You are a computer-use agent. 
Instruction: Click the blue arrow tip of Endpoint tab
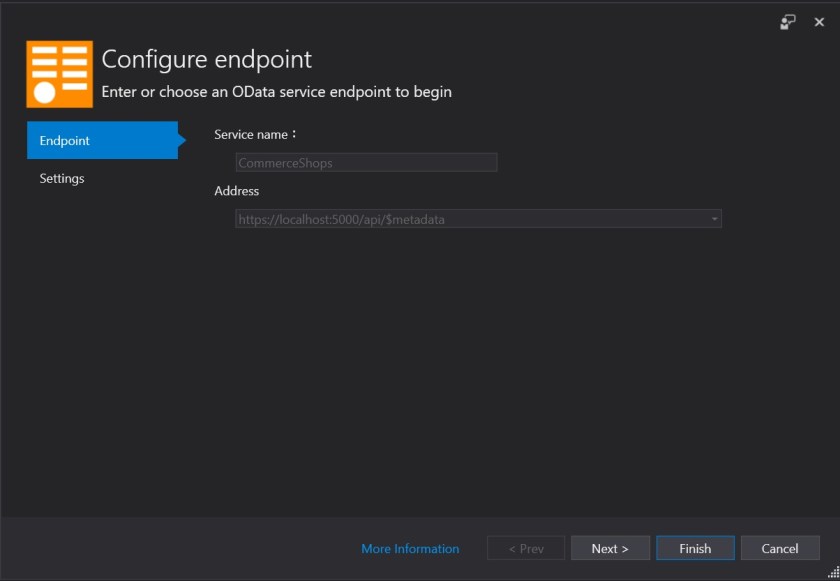click(182, 141)
